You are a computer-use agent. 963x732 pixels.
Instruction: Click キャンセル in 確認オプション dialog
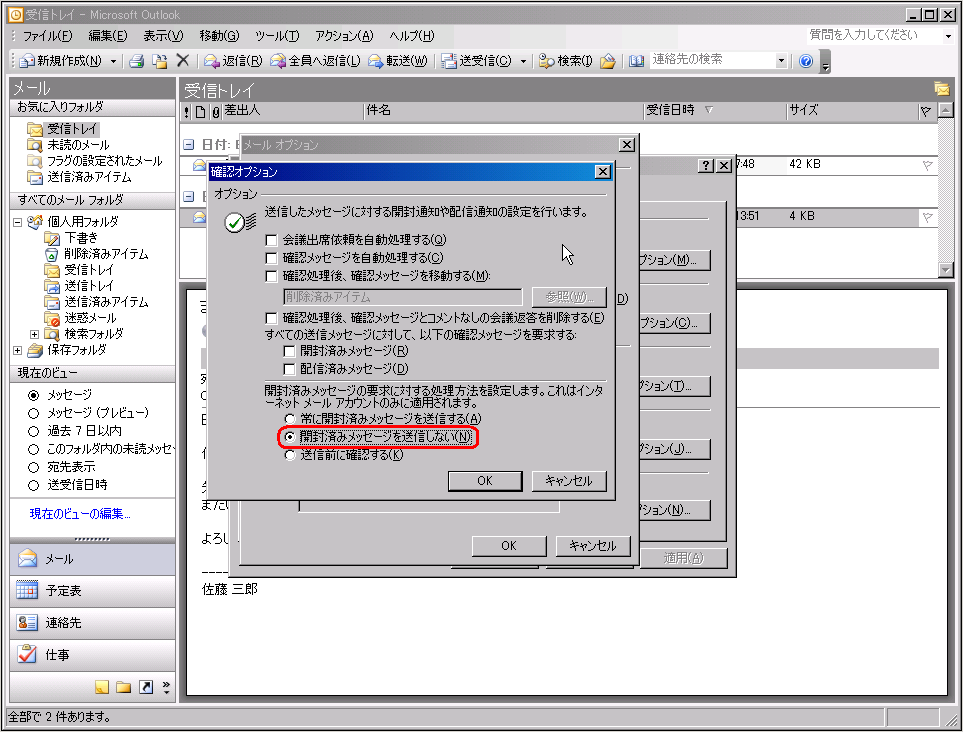coord(569,481)
